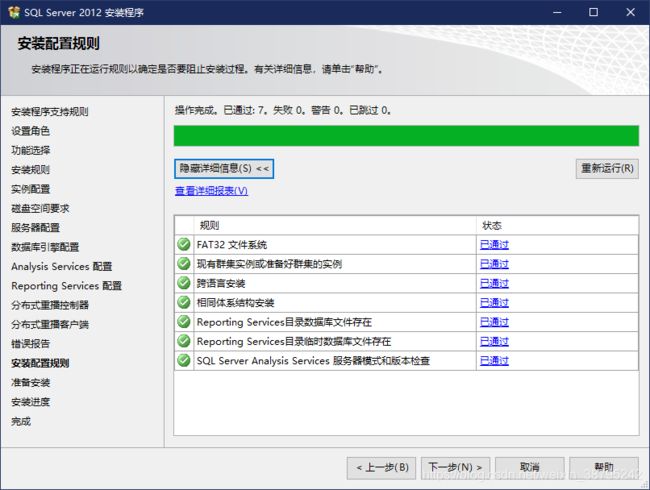Viewport: 650px width, 490px height.
Task: Click the 状态 column header
Action: click(557, 226)
